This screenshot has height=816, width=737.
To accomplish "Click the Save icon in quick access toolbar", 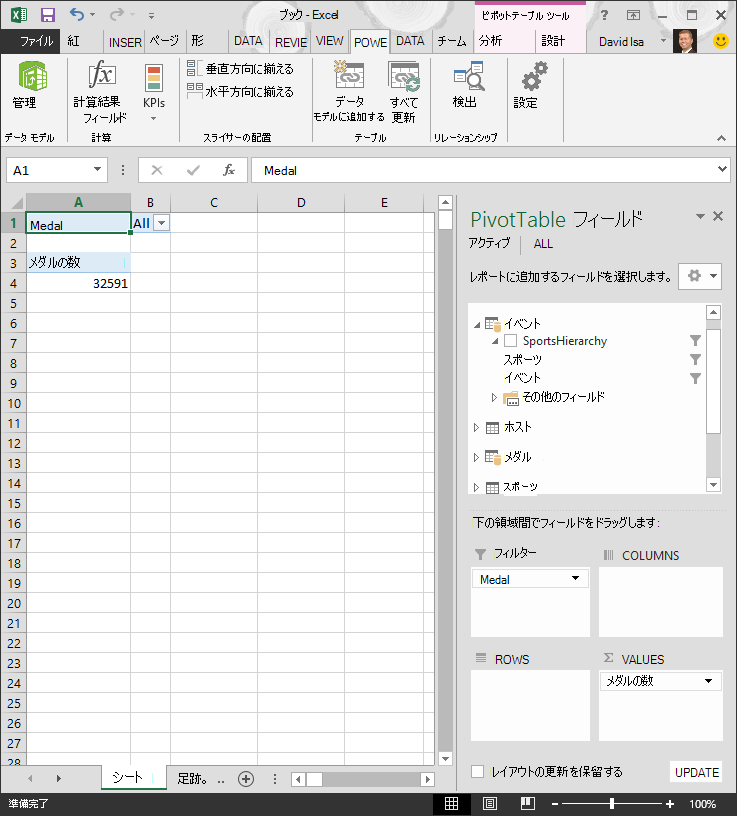I will point(48,15).
